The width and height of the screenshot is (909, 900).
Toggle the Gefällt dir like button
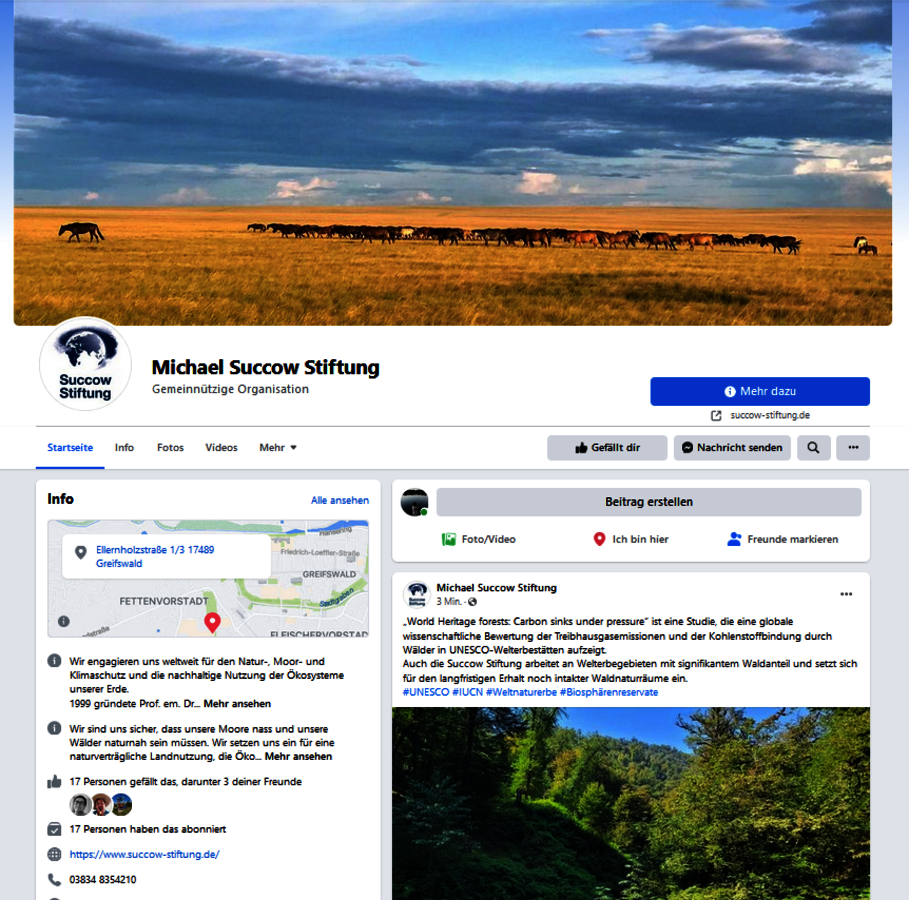click(x=607, y=448)
